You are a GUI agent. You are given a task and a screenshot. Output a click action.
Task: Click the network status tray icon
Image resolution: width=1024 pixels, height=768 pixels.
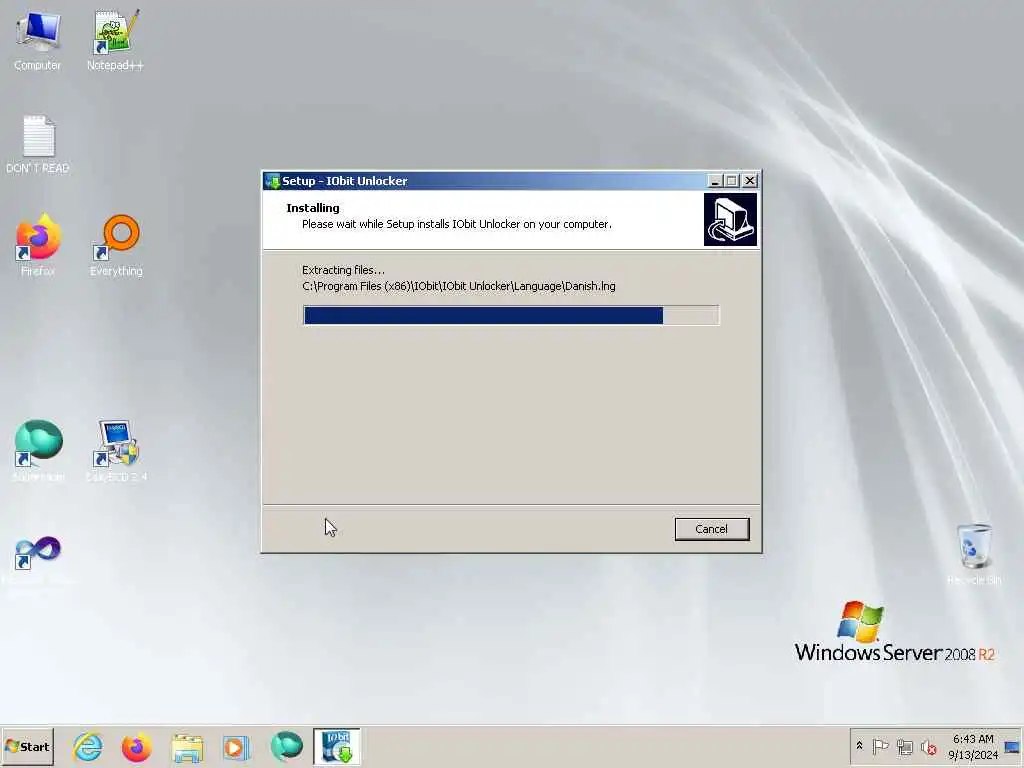click(x=904, y=746)
